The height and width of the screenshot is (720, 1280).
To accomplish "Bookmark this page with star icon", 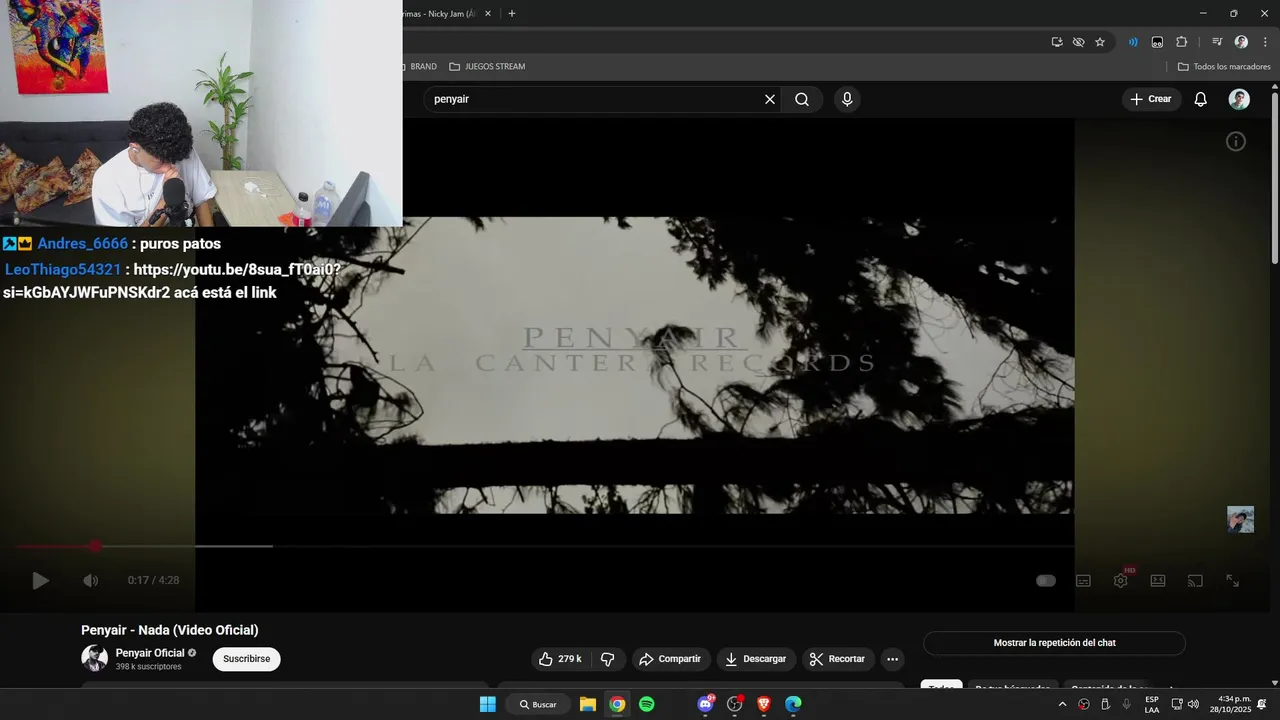I will [1100, 42].
